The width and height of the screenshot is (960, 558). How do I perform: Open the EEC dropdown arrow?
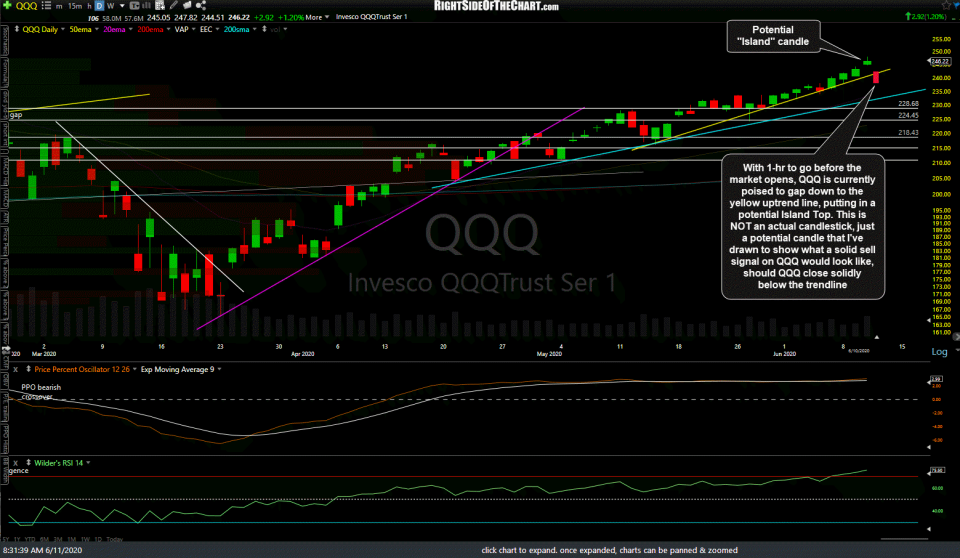(217, 29)
